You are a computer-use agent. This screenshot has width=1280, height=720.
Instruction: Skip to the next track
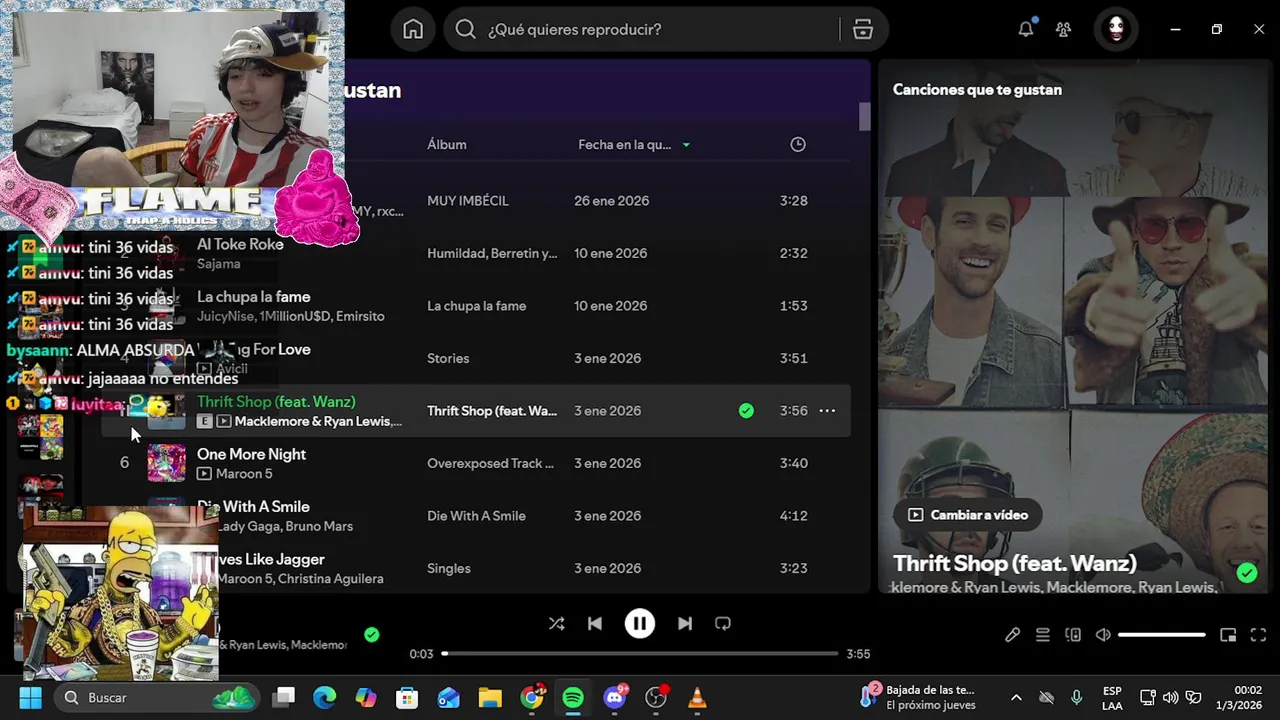(x=685, y=623)
